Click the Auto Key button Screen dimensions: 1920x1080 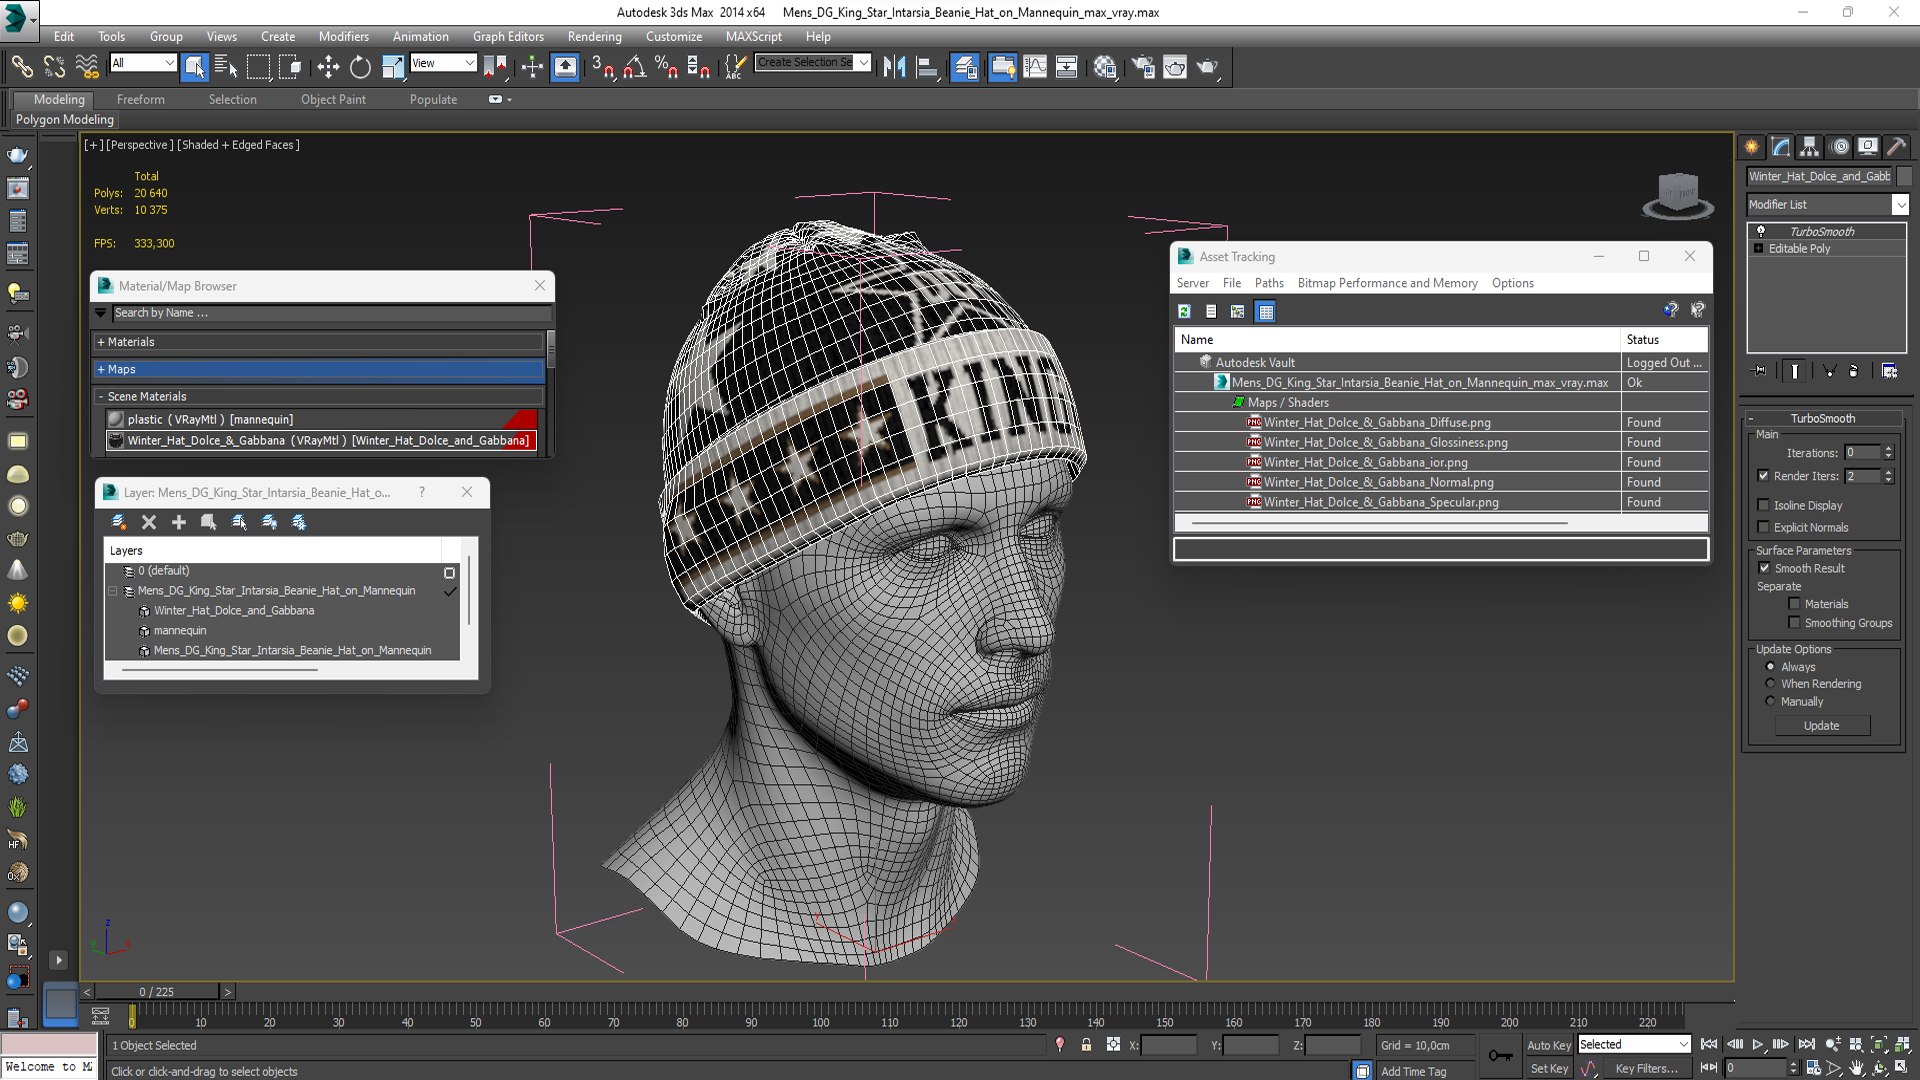click(x=1549, y=1045)
